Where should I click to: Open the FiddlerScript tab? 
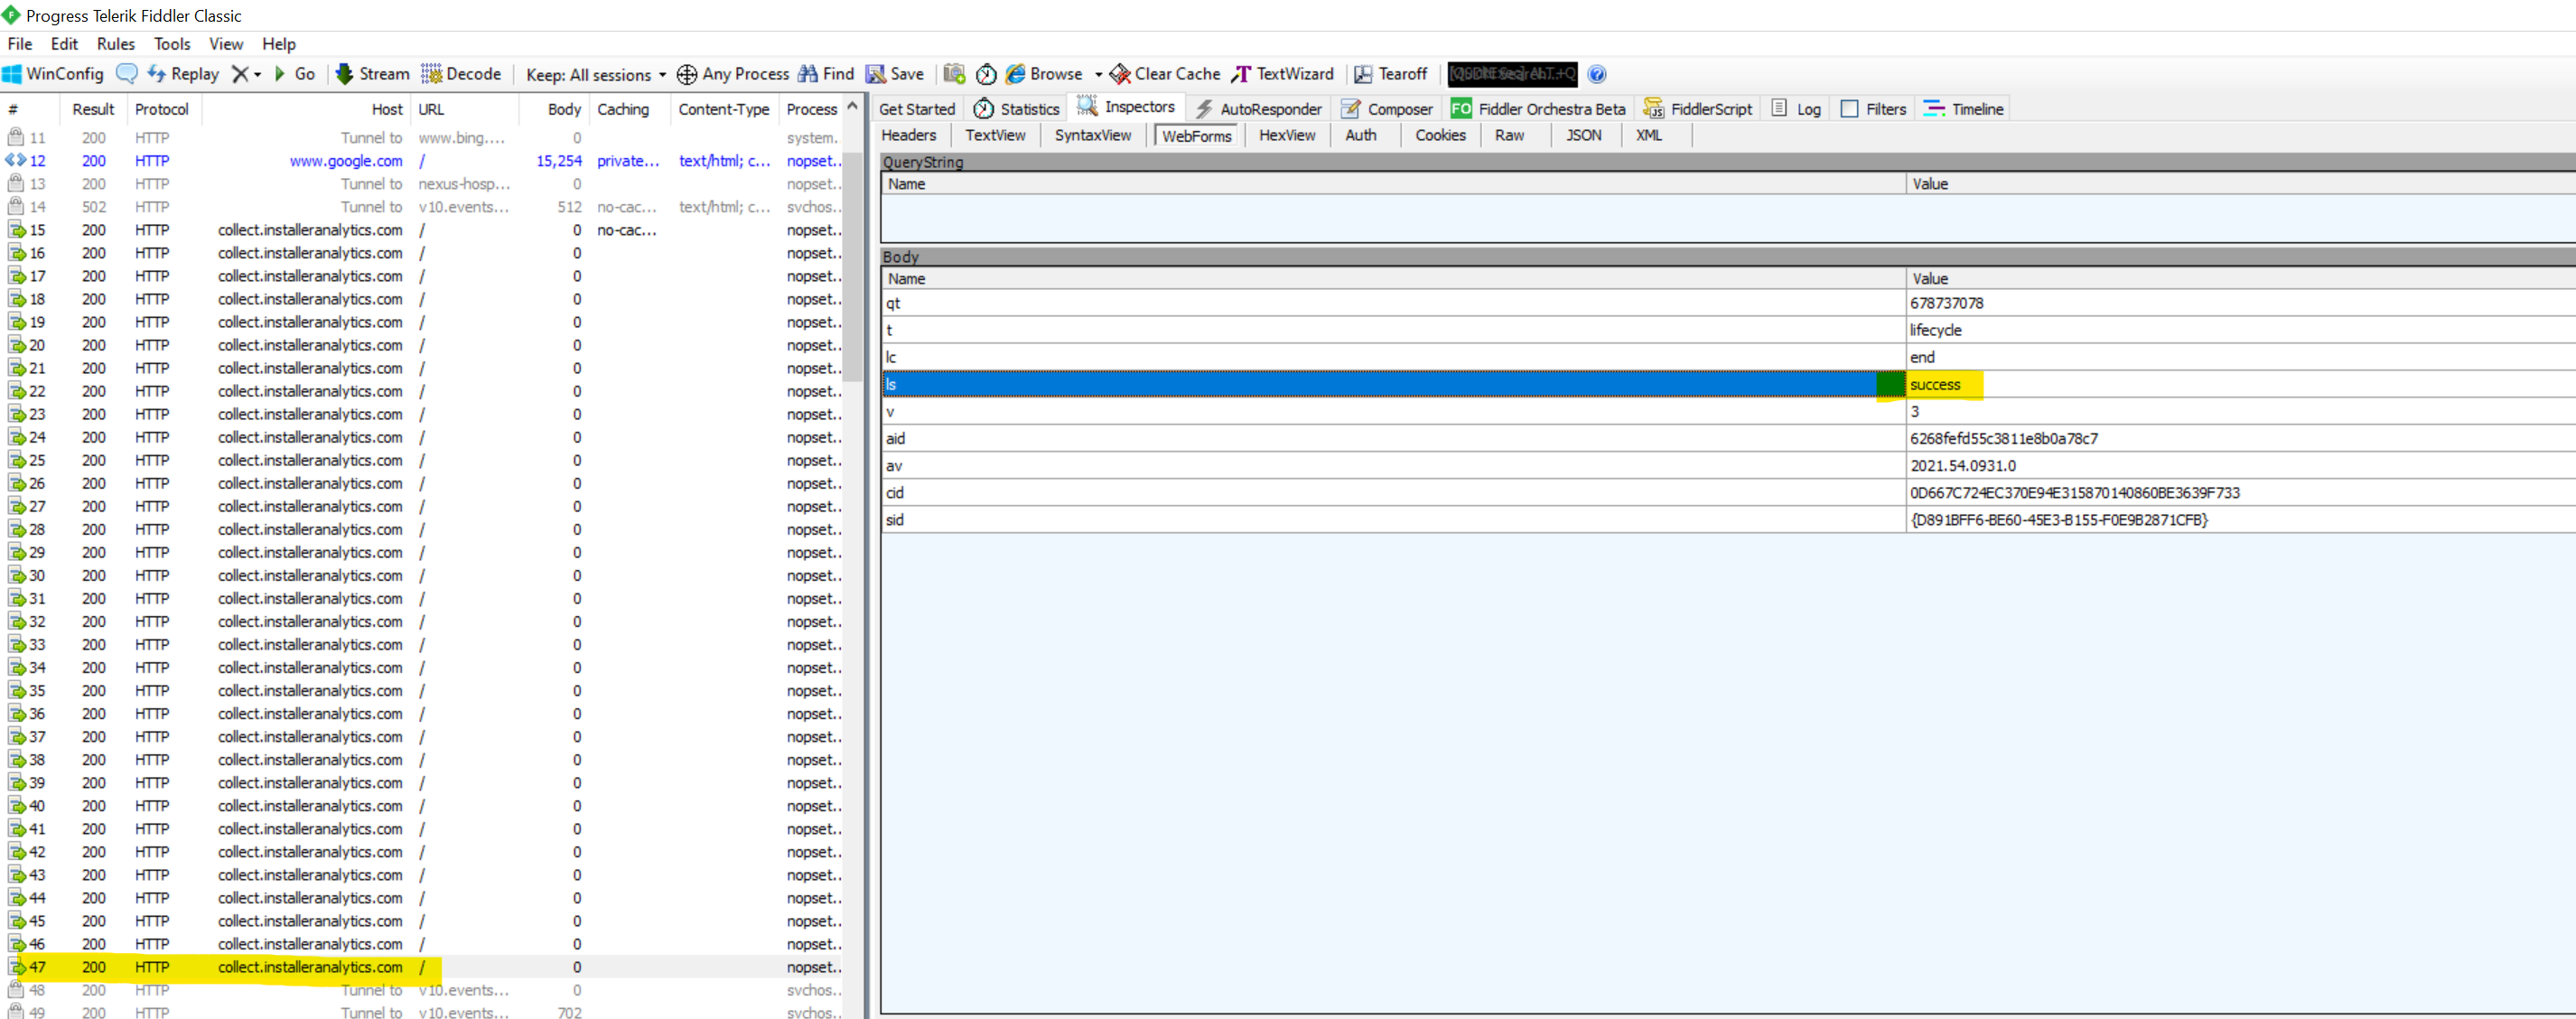point(1698,109)
